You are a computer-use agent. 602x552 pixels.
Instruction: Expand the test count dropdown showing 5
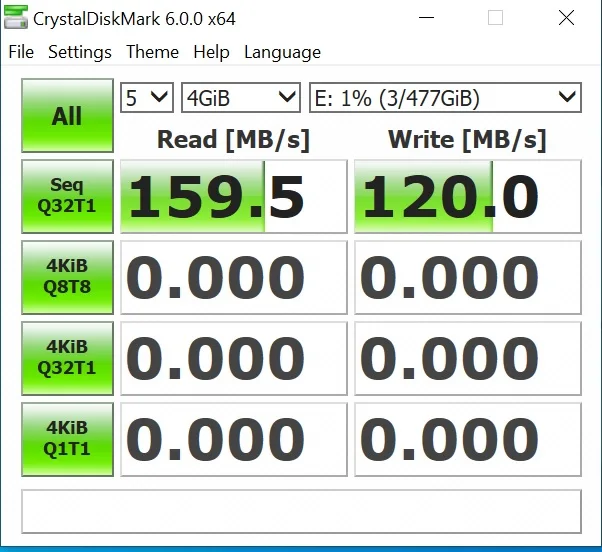(x=147, y=98)
